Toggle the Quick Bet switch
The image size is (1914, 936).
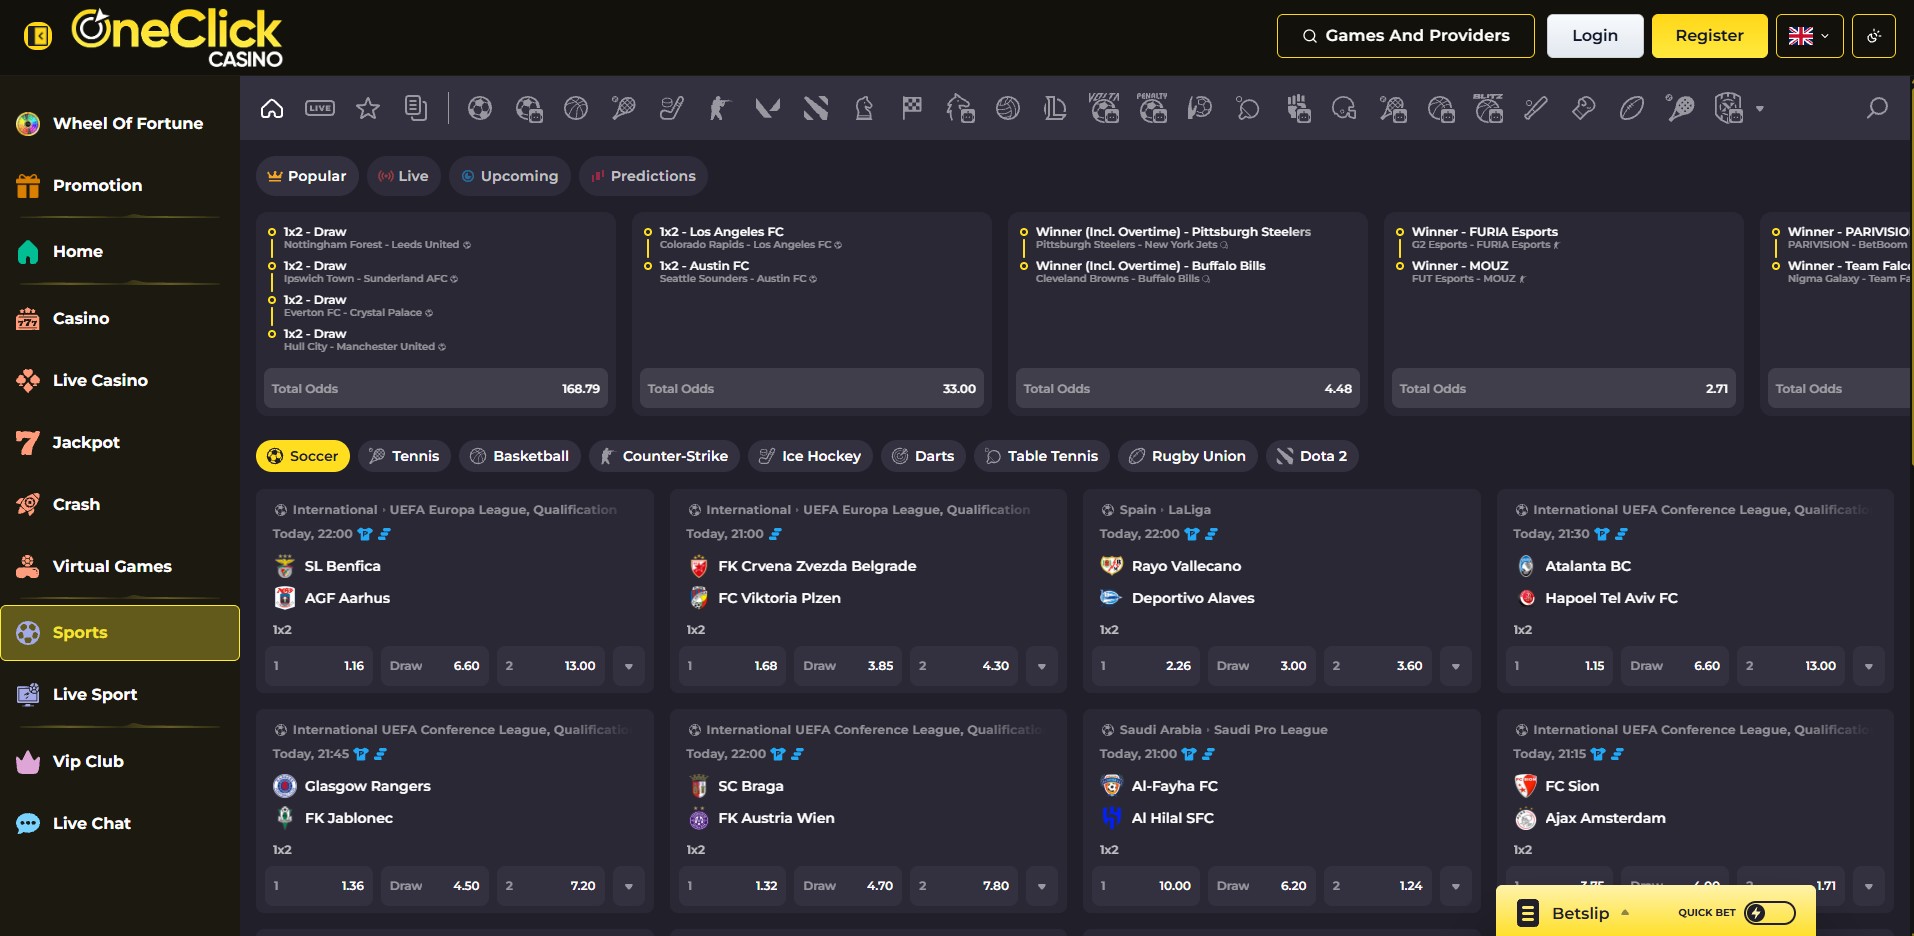coord(1770,912)
